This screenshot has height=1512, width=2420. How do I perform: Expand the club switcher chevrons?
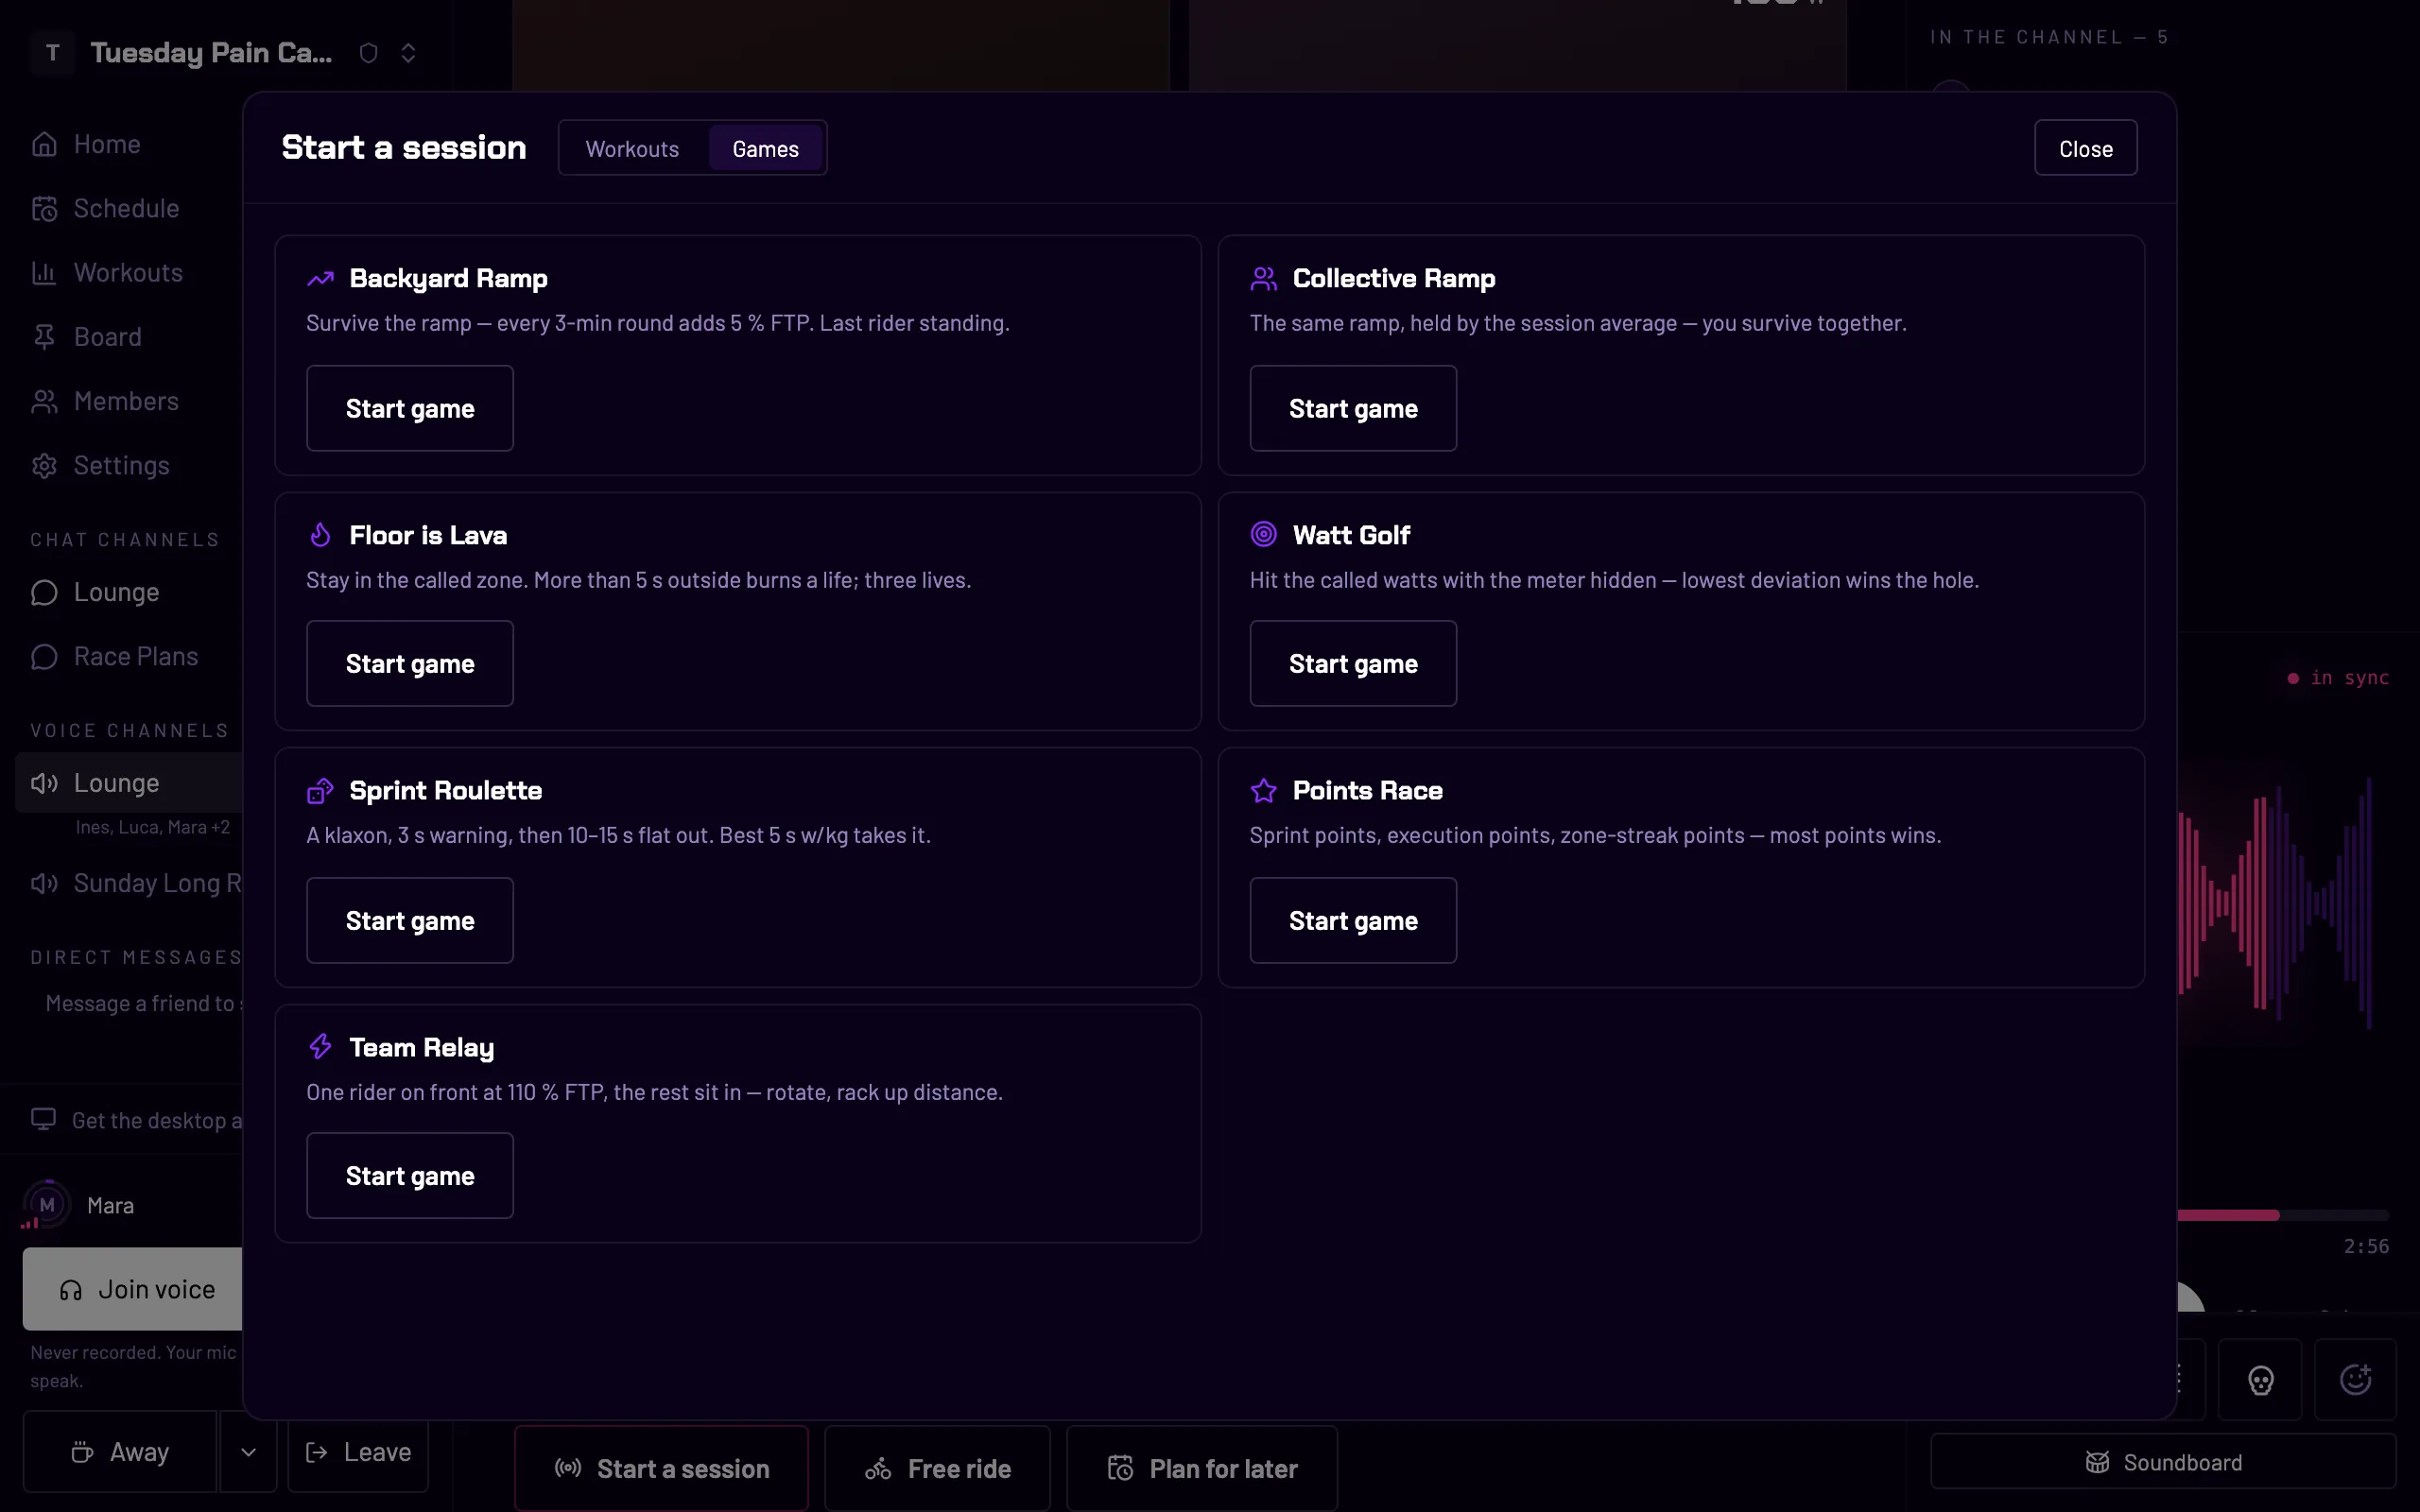[408, 53]
